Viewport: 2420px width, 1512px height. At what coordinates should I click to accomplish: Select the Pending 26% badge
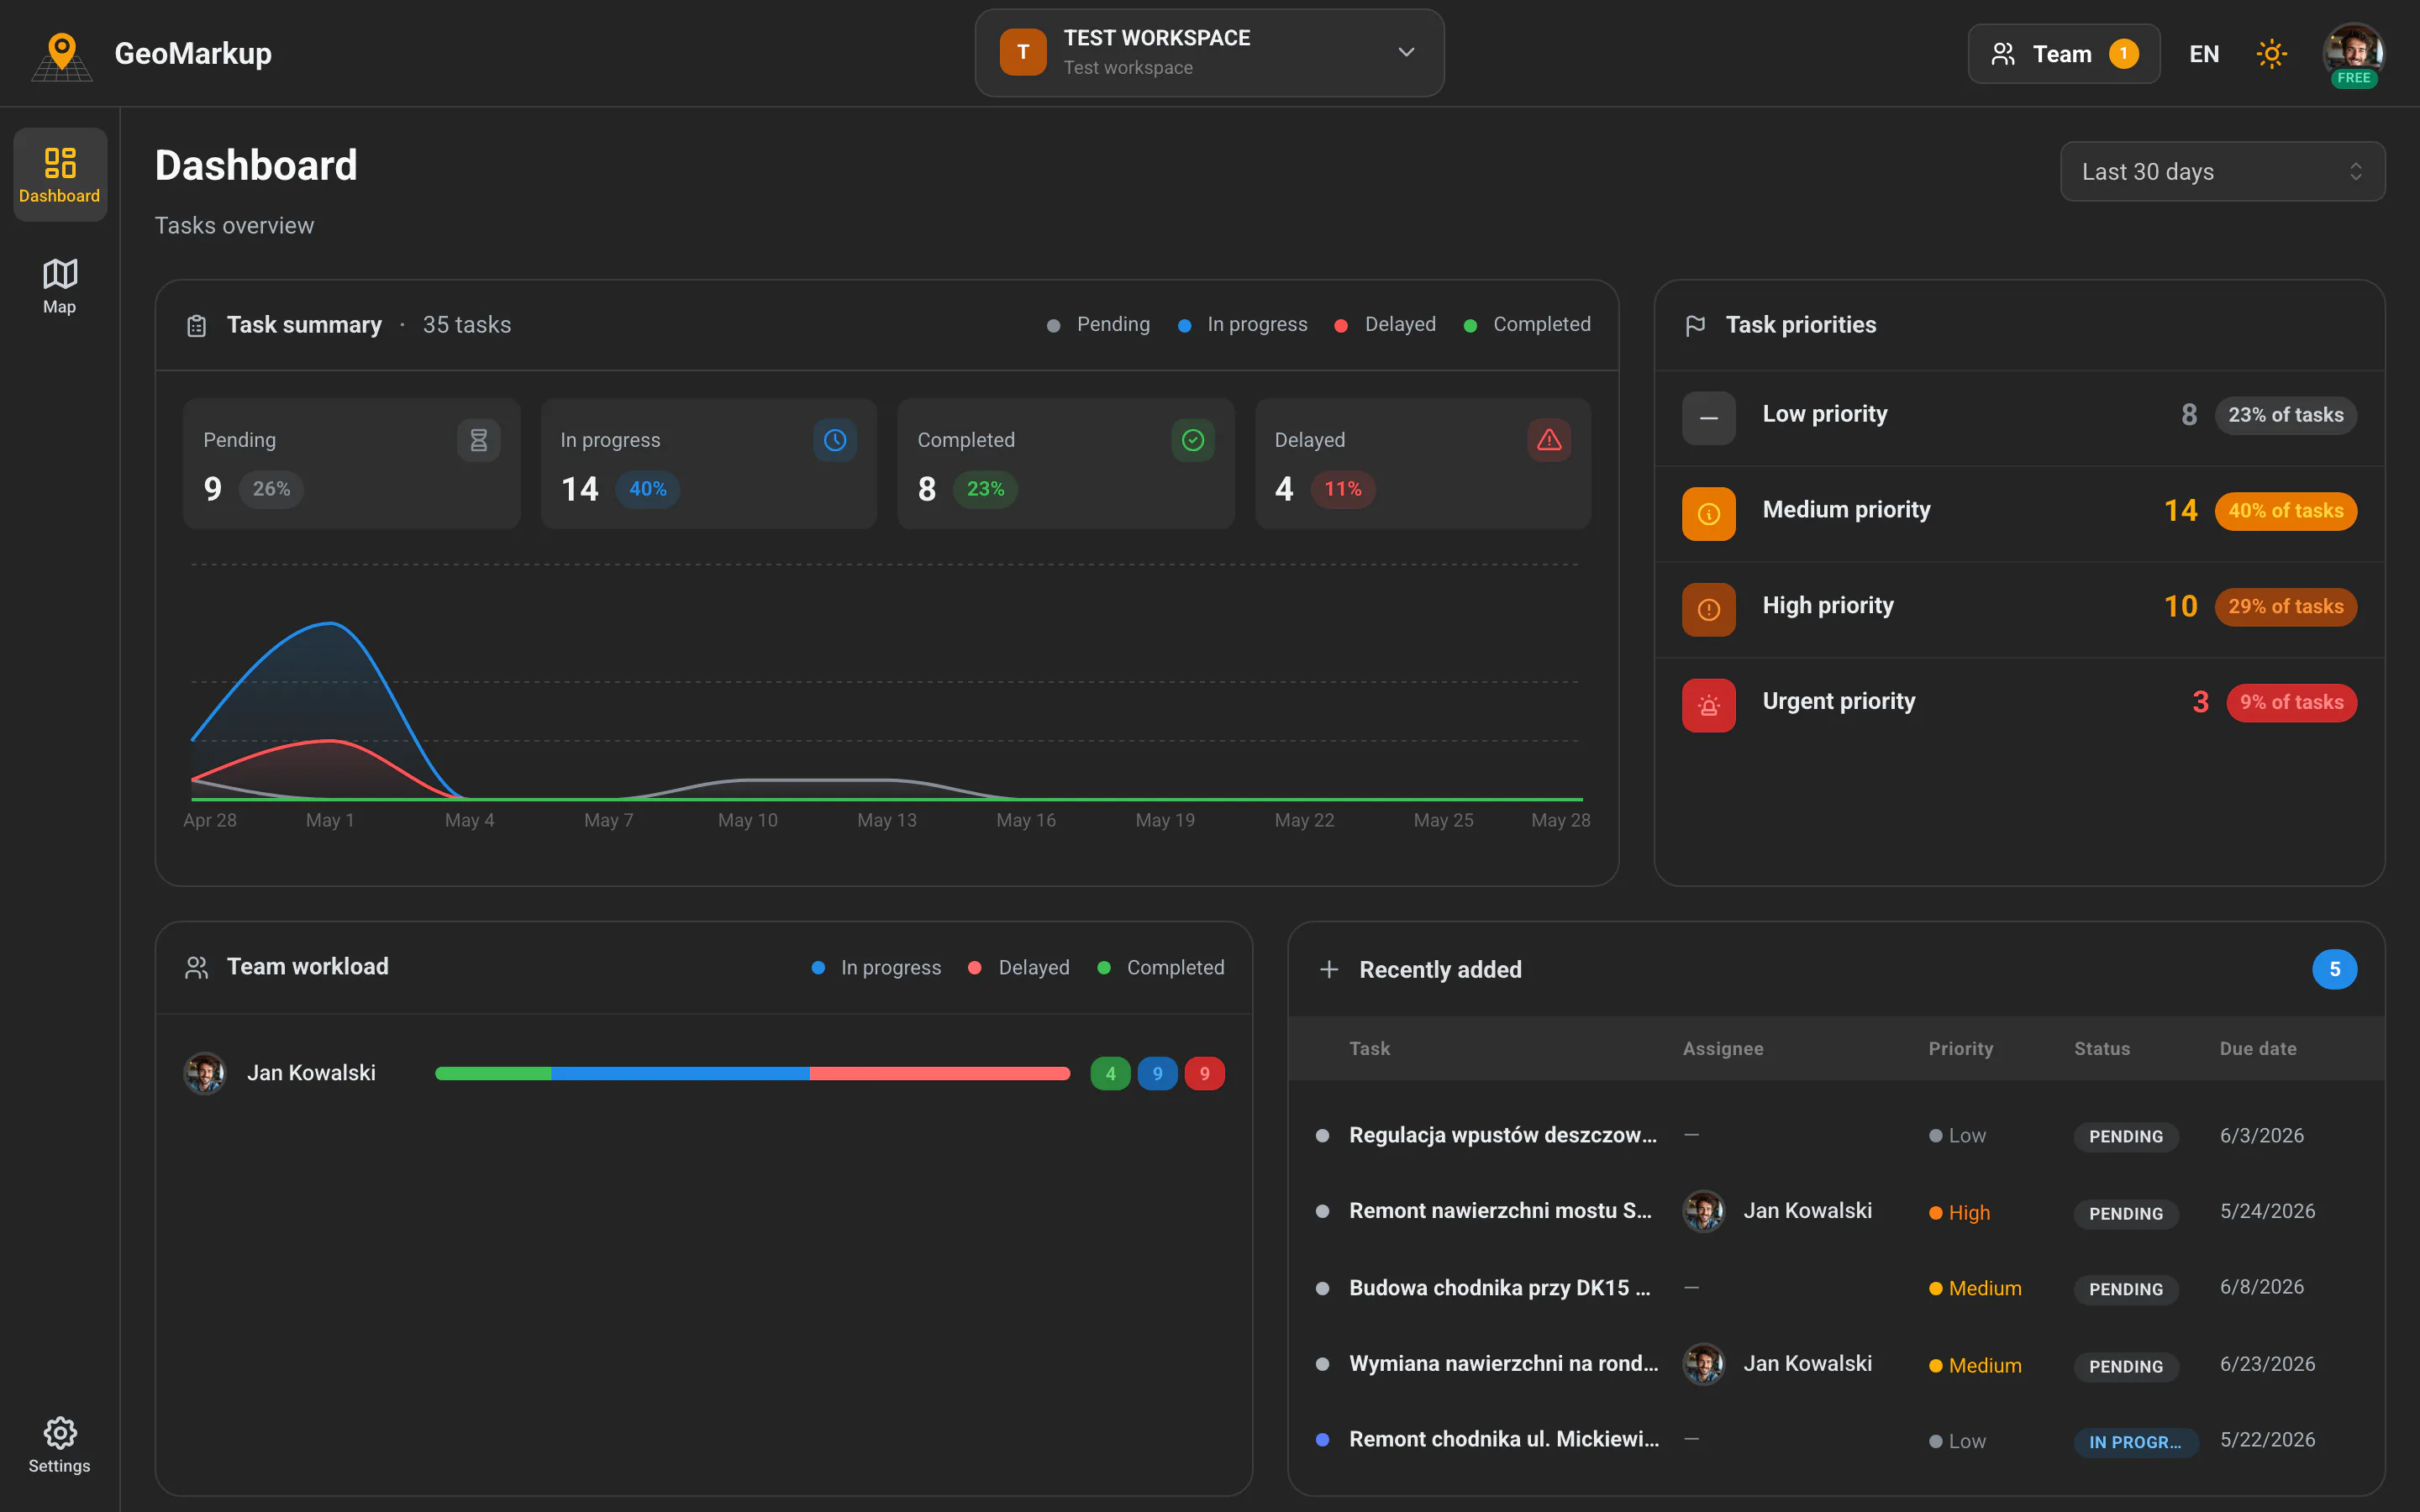[x=271, y=489]
